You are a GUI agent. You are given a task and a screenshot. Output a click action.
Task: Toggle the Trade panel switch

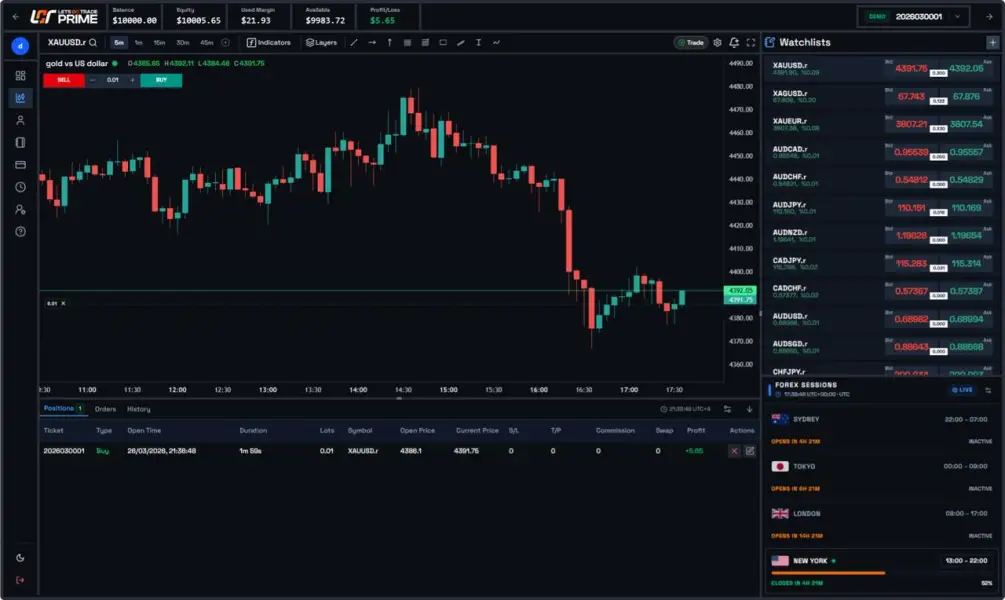[691, 43]
